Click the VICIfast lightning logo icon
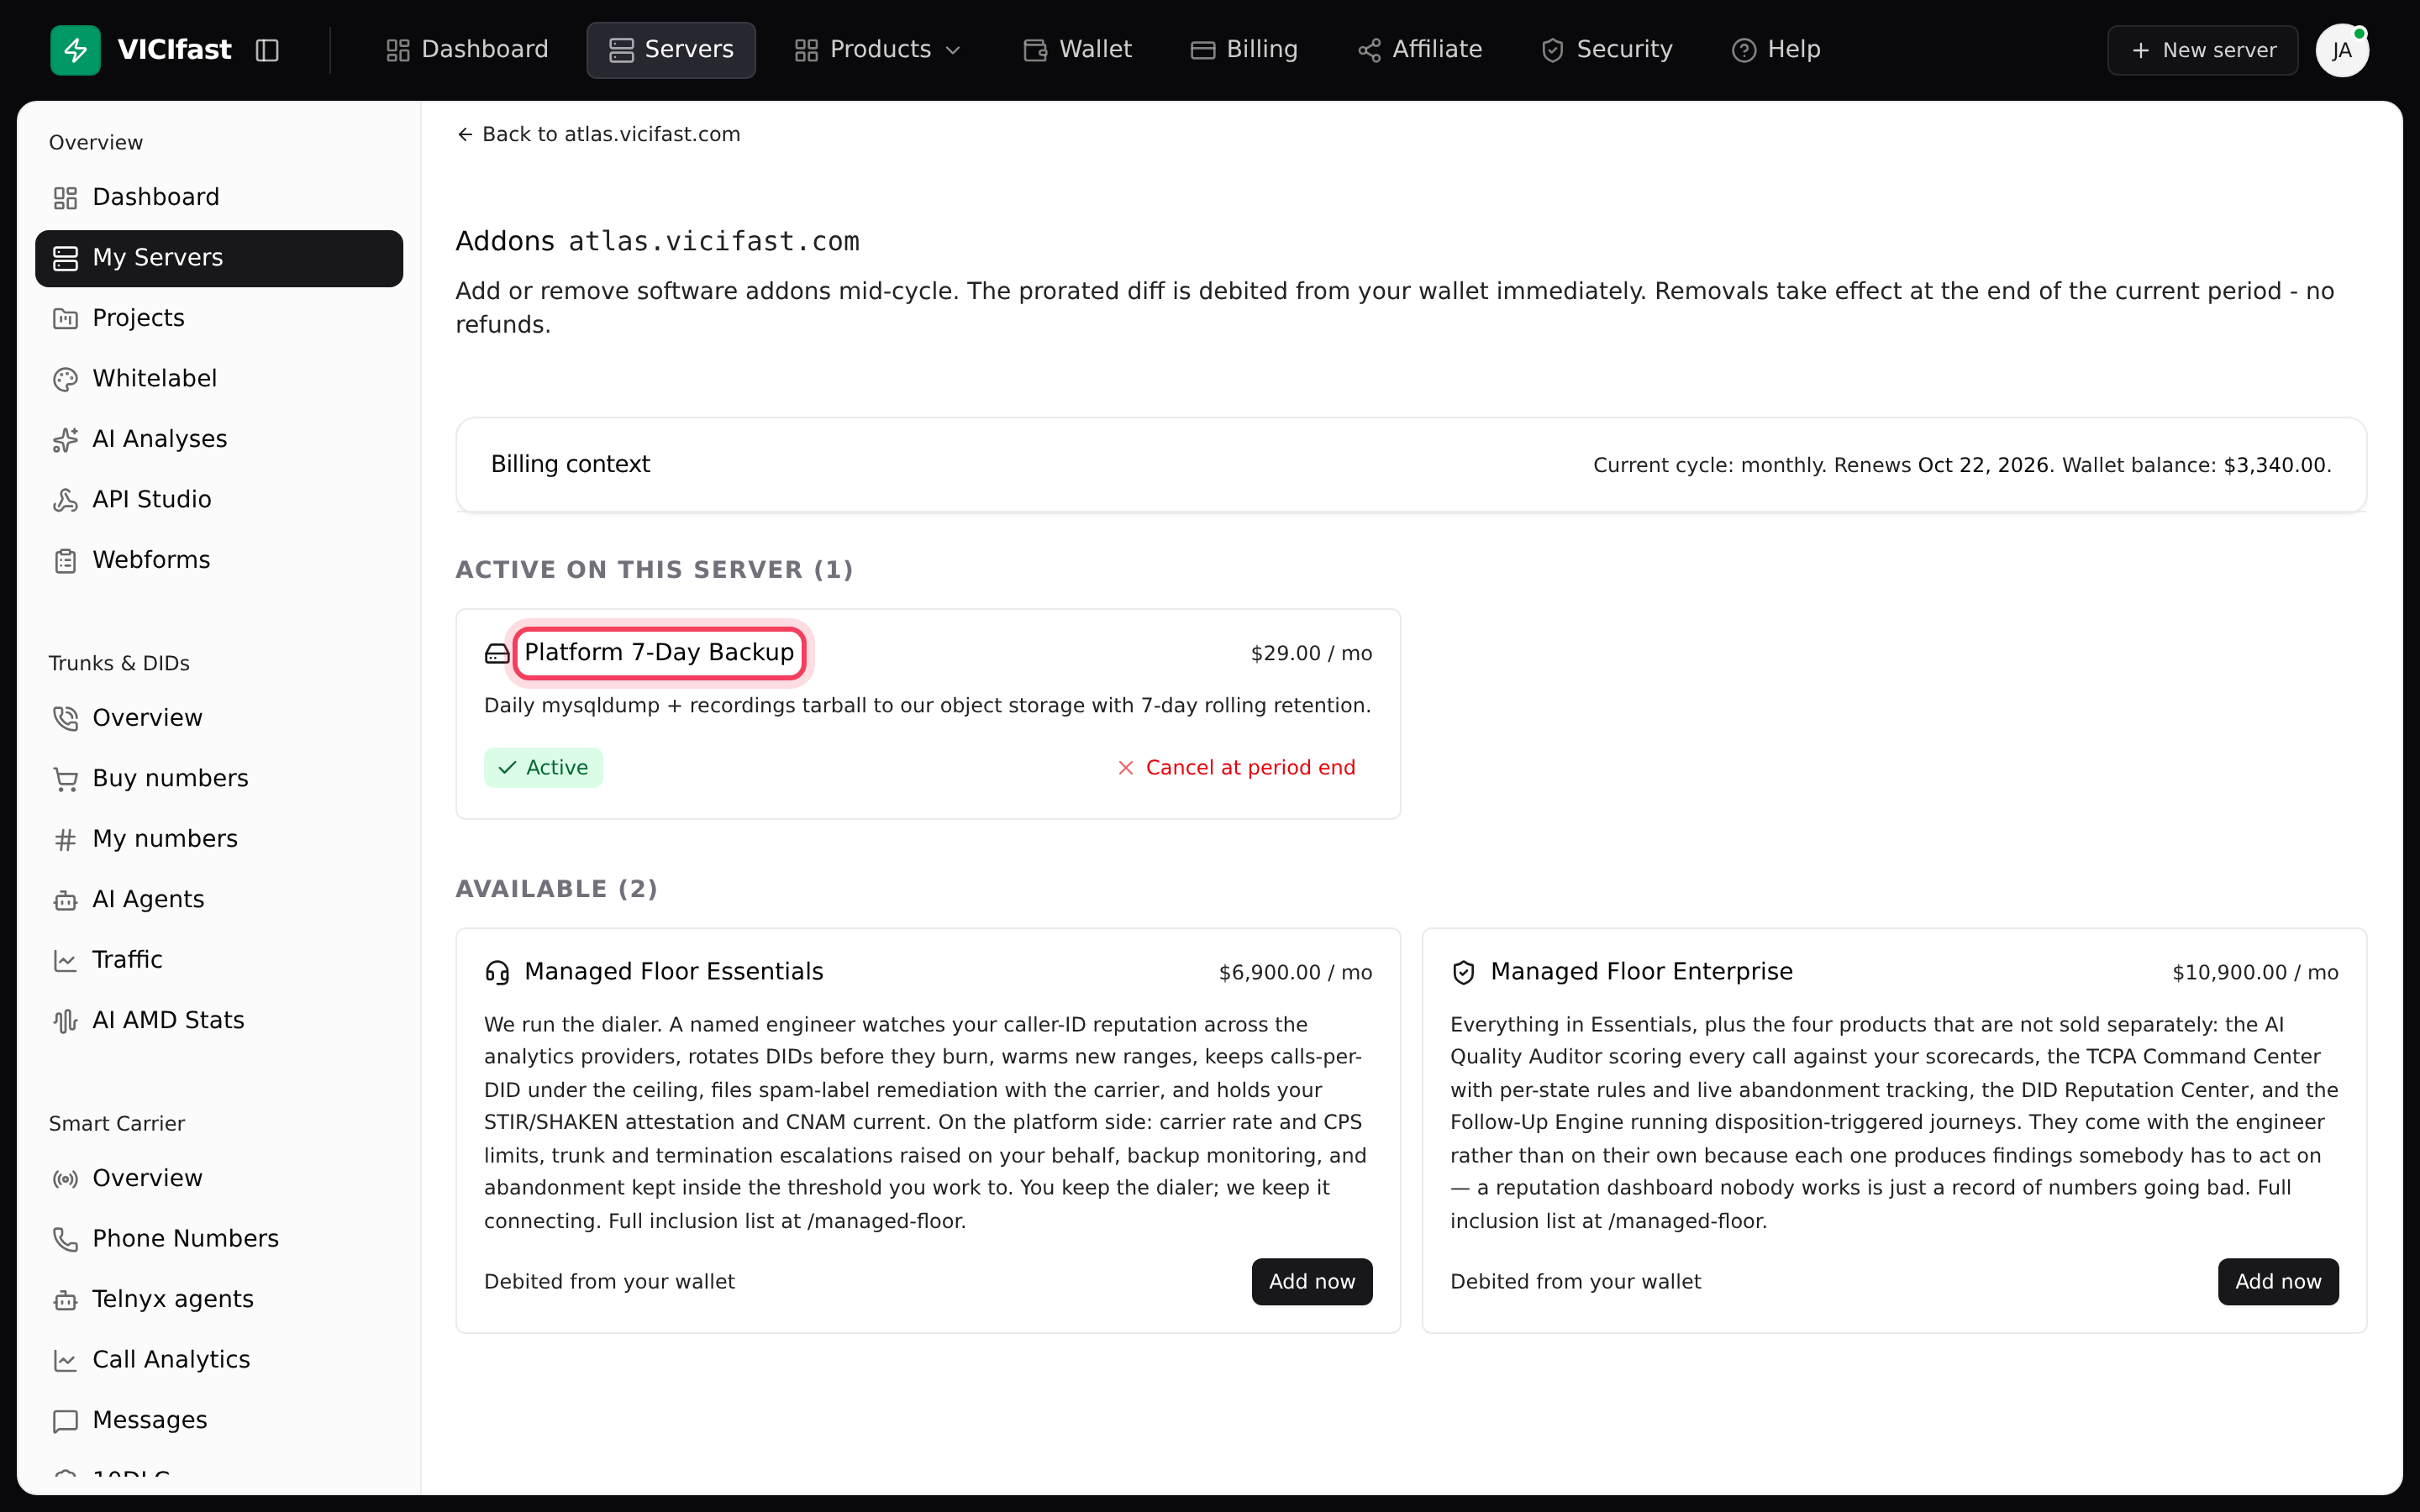The height and width of the screenshot is (1512, 2420). click(76, 50)
